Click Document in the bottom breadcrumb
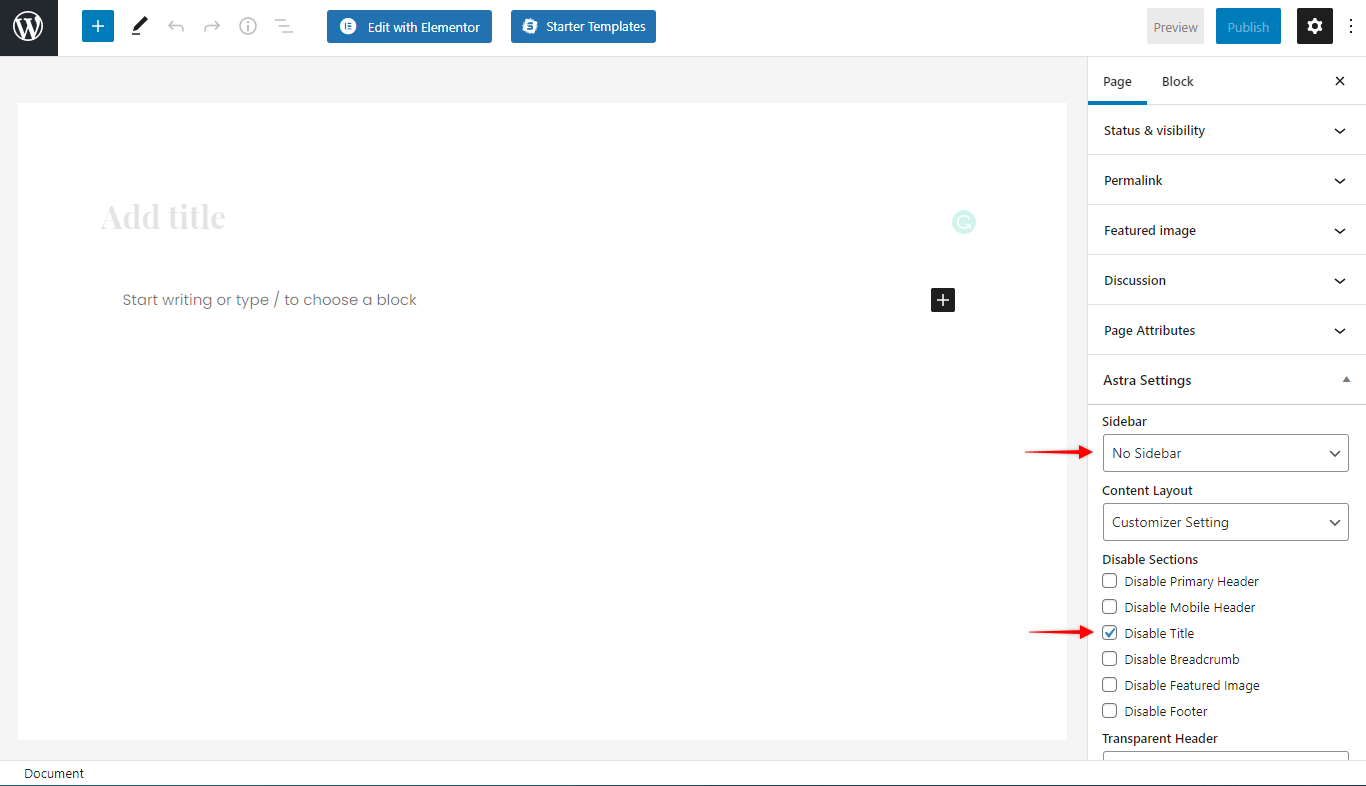1366x786 pixels. pos(54,773)
